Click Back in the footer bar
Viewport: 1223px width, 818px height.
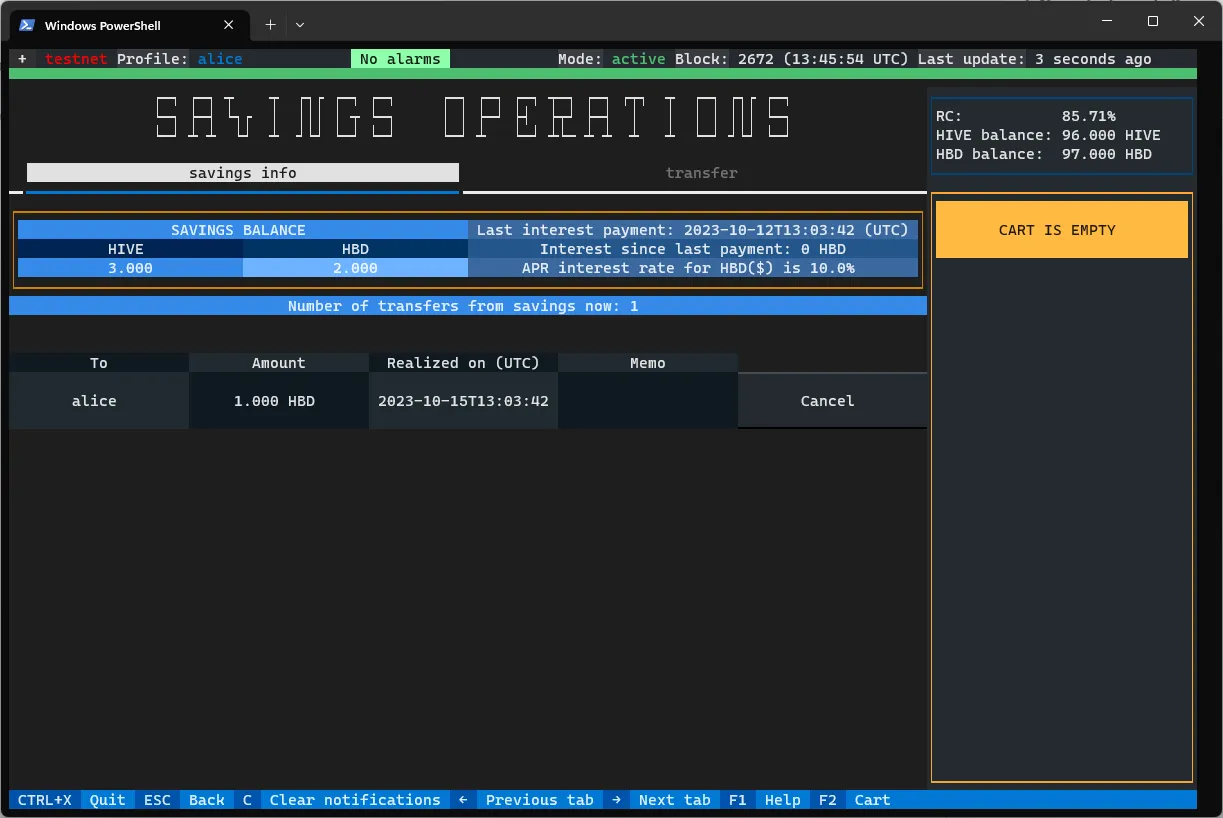coord(207,800)
